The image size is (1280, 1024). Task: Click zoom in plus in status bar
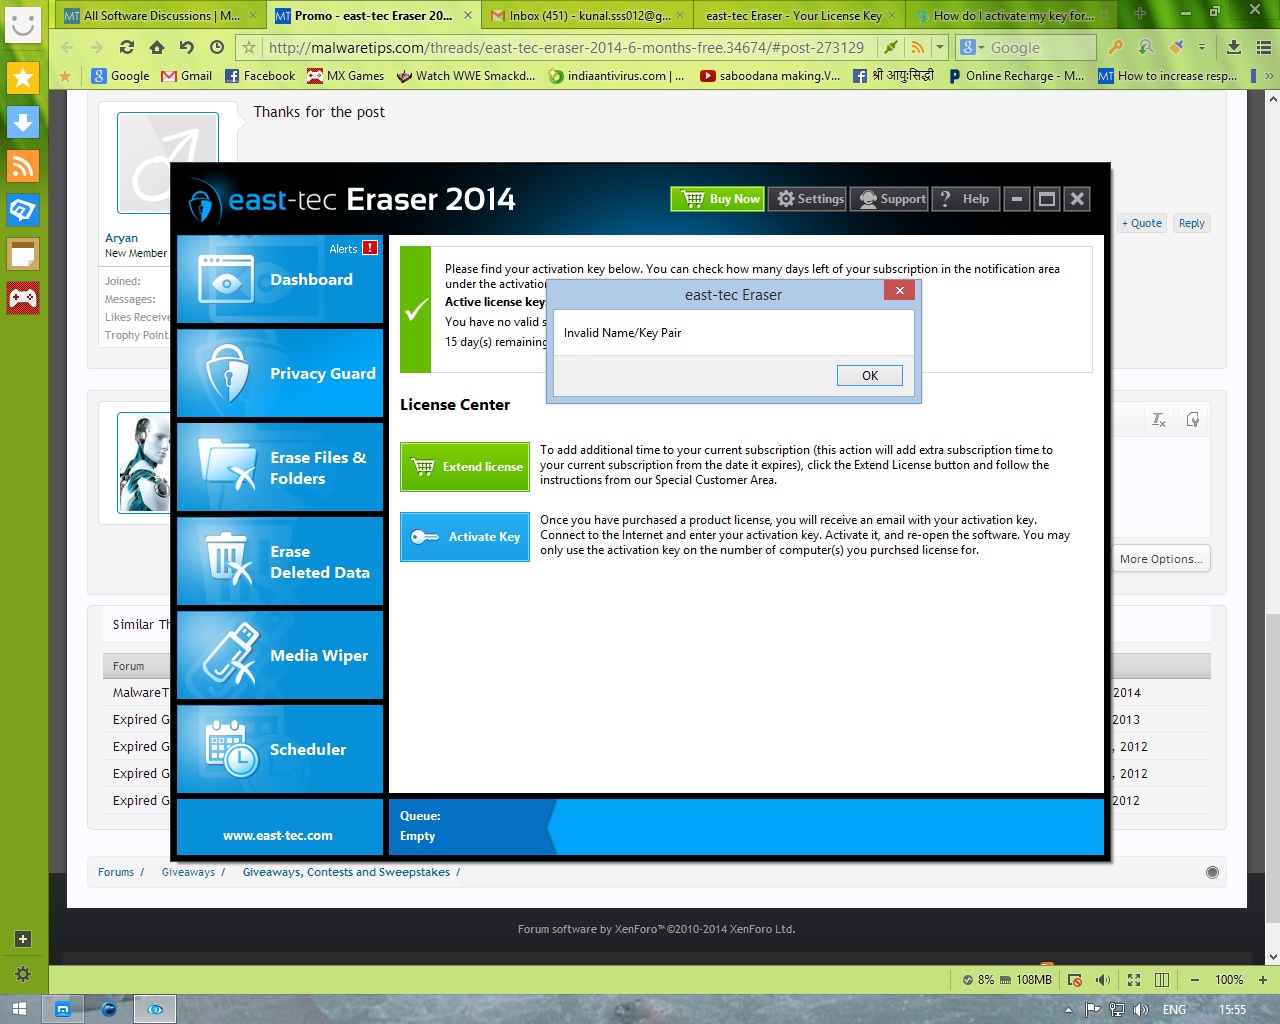[x=1263, y=980]
